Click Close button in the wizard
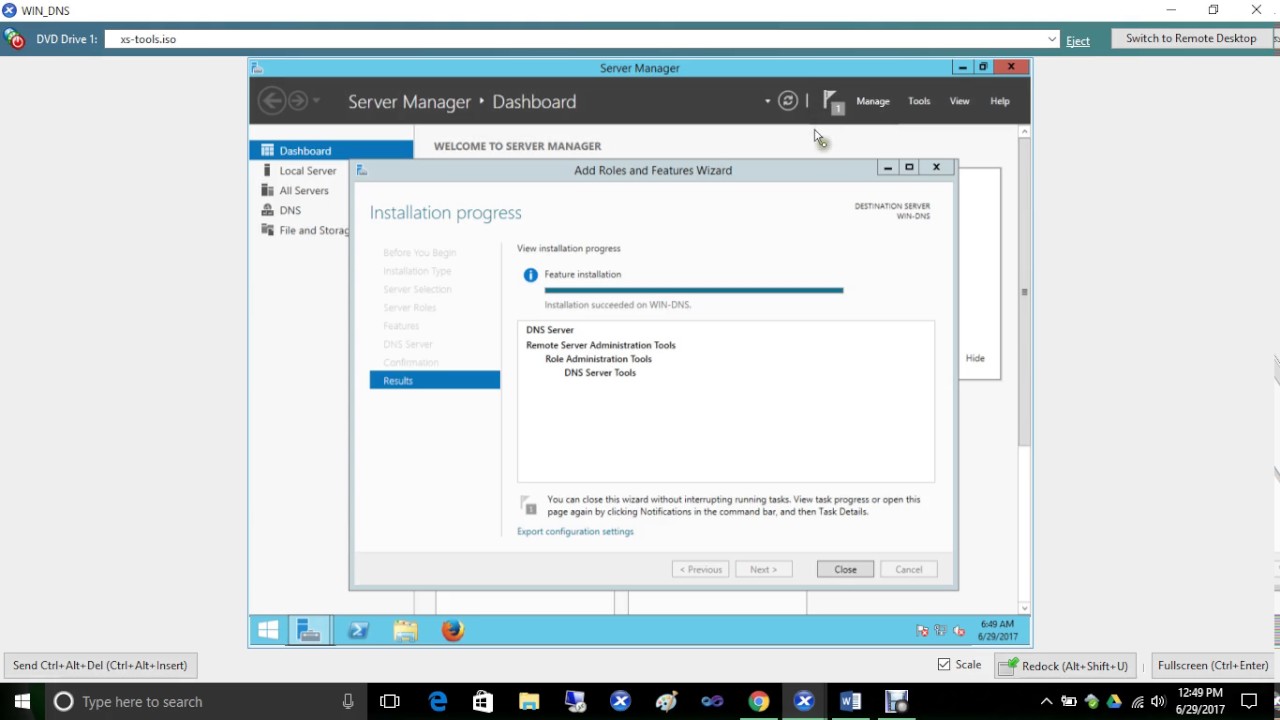 (845, 569)
